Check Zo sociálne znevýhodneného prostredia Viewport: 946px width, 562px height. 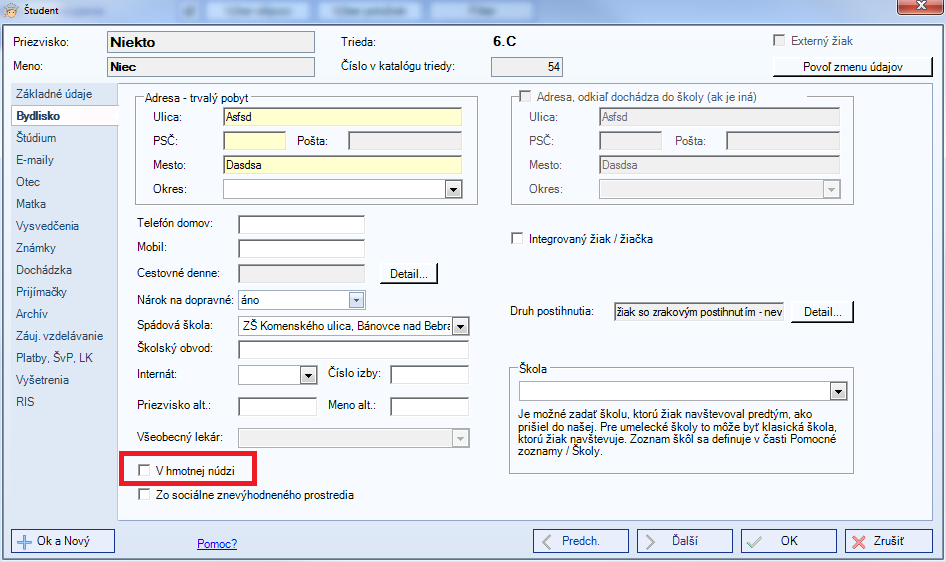145,494
